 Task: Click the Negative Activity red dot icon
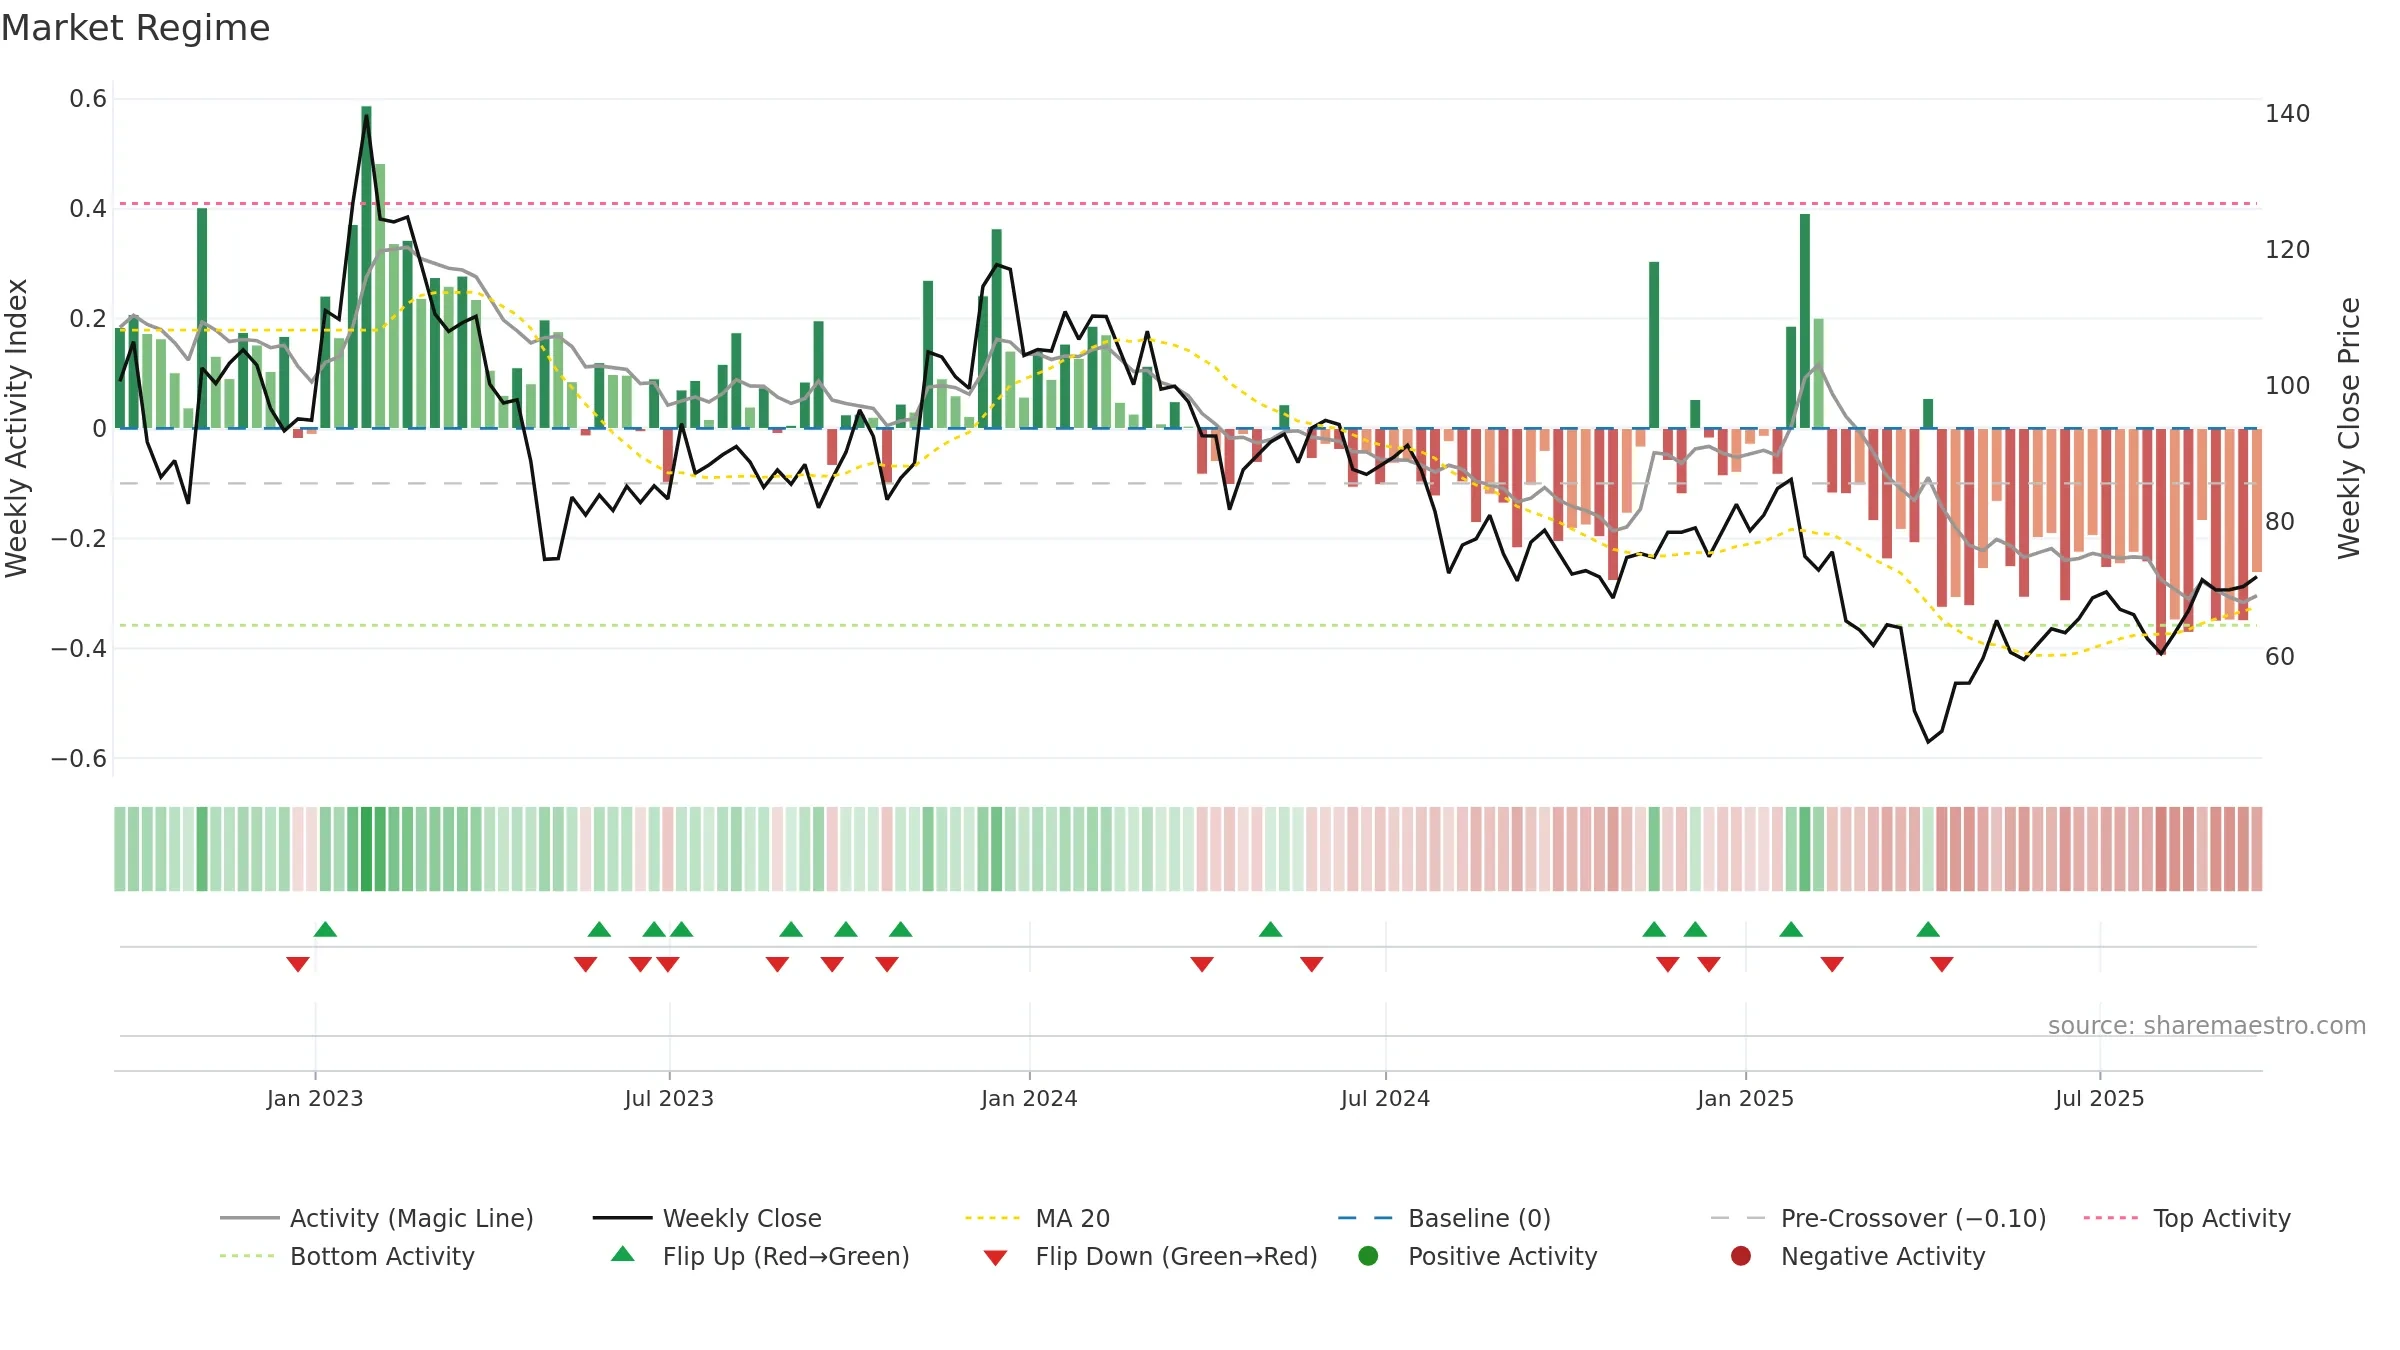click(x=1741, y=1255)
